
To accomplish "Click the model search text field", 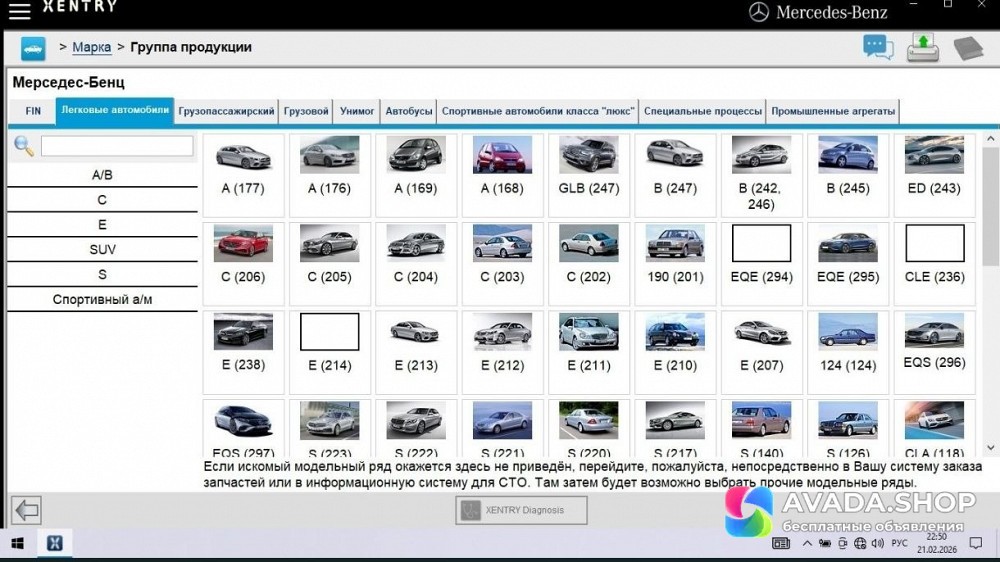I will [x=117, y=147].
